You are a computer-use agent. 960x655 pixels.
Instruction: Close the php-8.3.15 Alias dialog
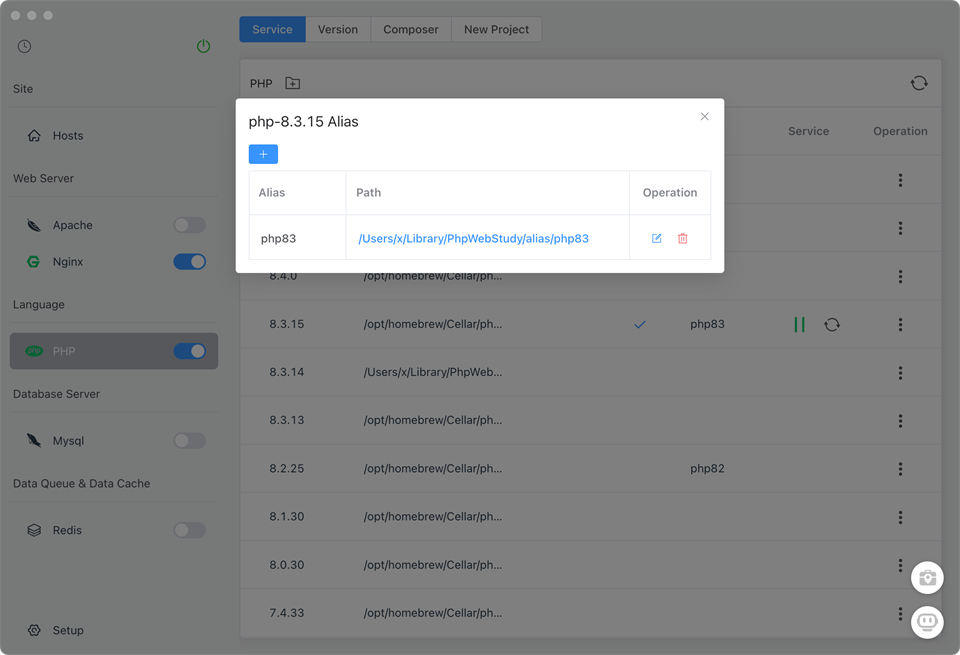tap(705, 116)
